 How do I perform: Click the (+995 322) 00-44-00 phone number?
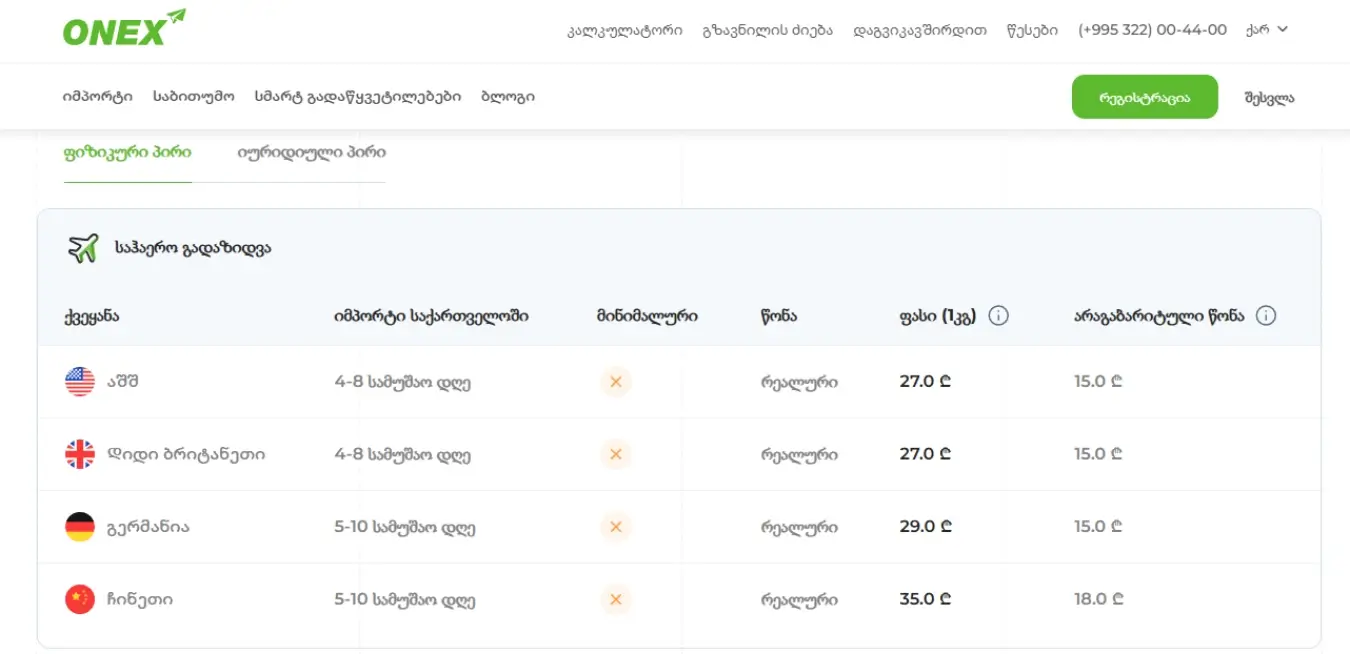(1152, 30)
